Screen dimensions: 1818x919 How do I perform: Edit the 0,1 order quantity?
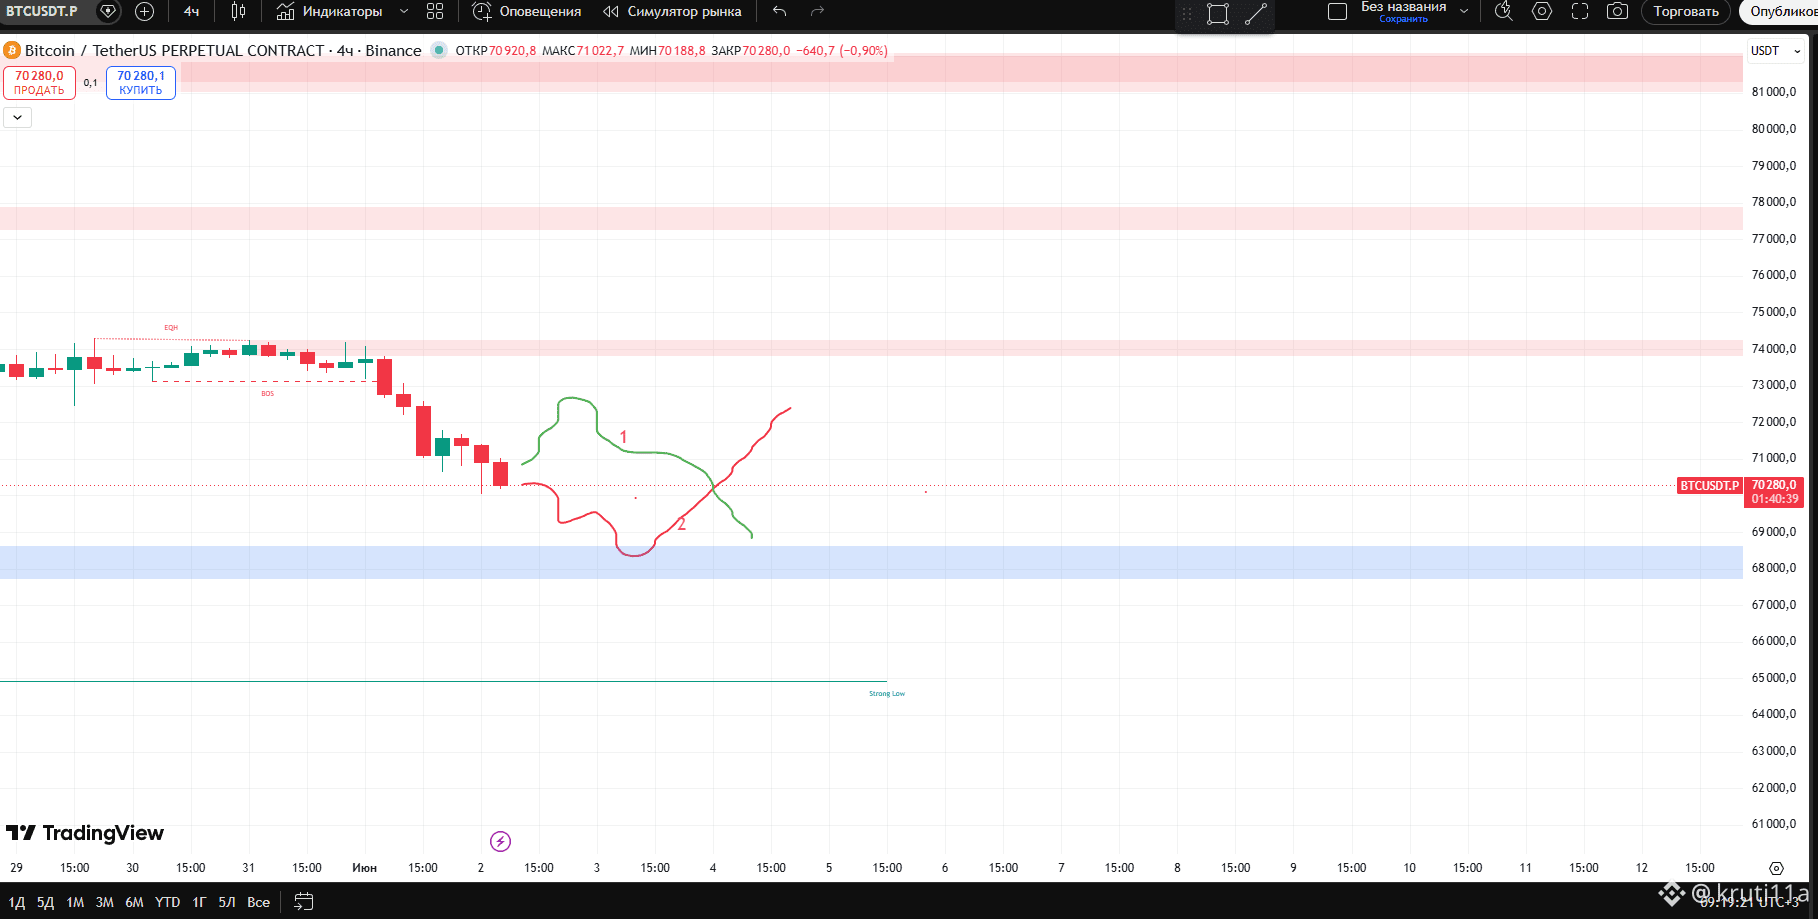click(91, 83)
